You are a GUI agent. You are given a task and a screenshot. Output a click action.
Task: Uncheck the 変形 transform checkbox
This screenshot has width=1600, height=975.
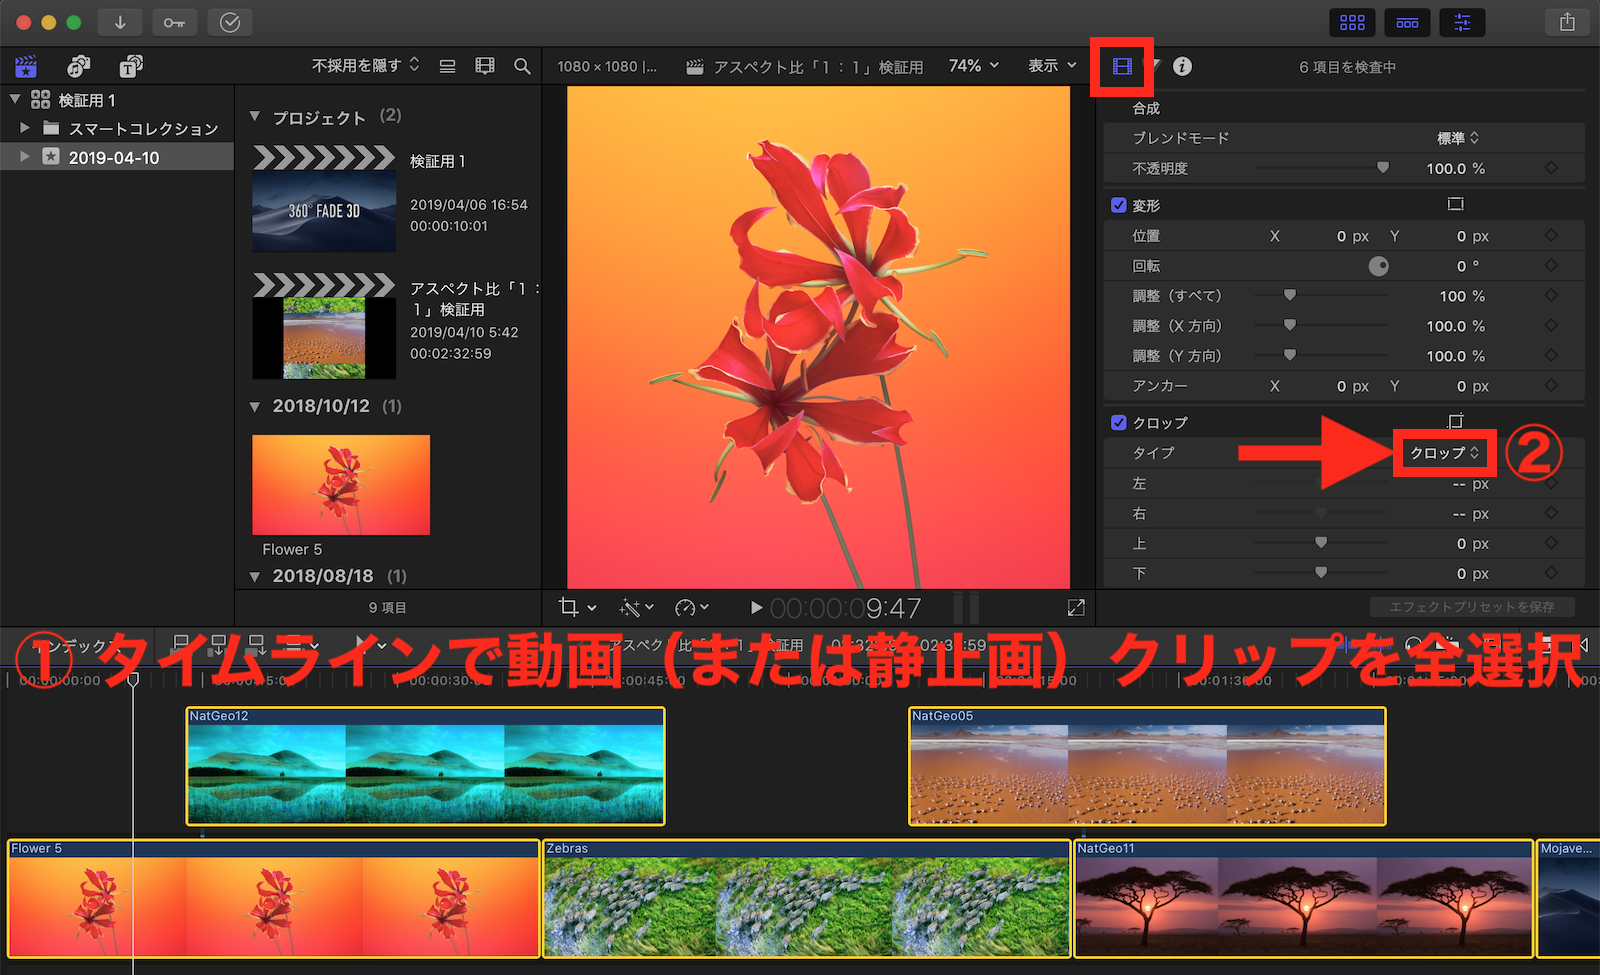click(1119, 205)
